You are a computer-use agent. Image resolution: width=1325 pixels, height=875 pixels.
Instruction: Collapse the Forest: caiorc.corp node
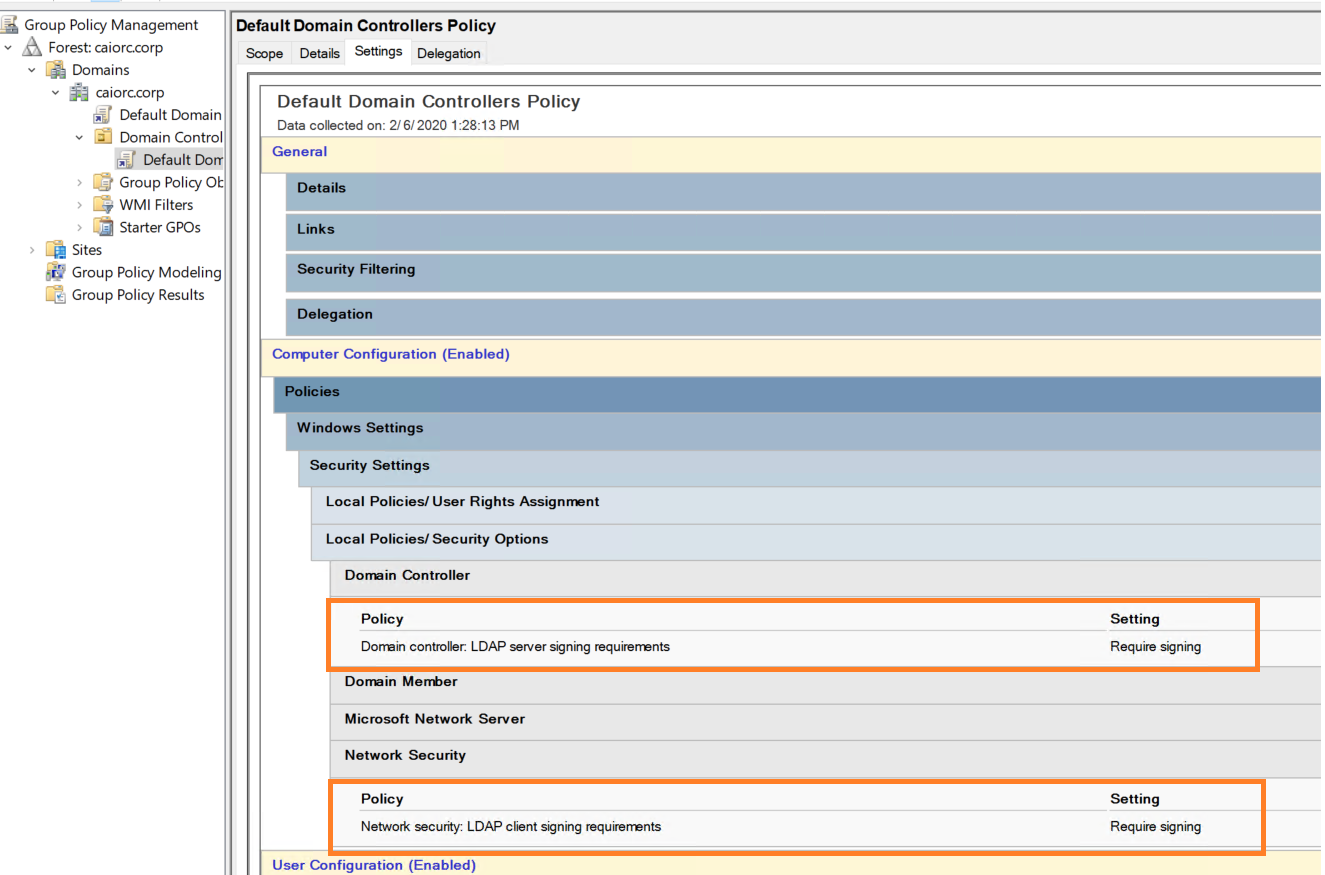[9, 47]
